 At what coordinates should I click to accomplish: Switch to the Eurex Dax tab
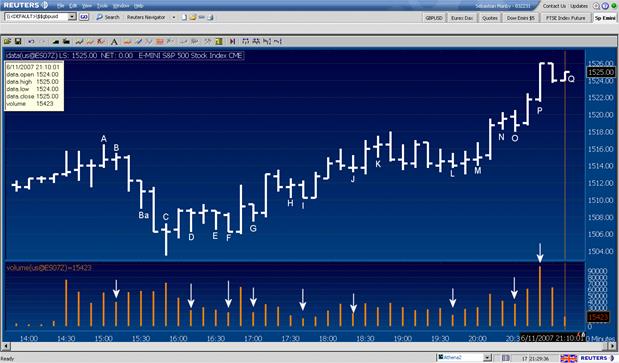[462, 18]
